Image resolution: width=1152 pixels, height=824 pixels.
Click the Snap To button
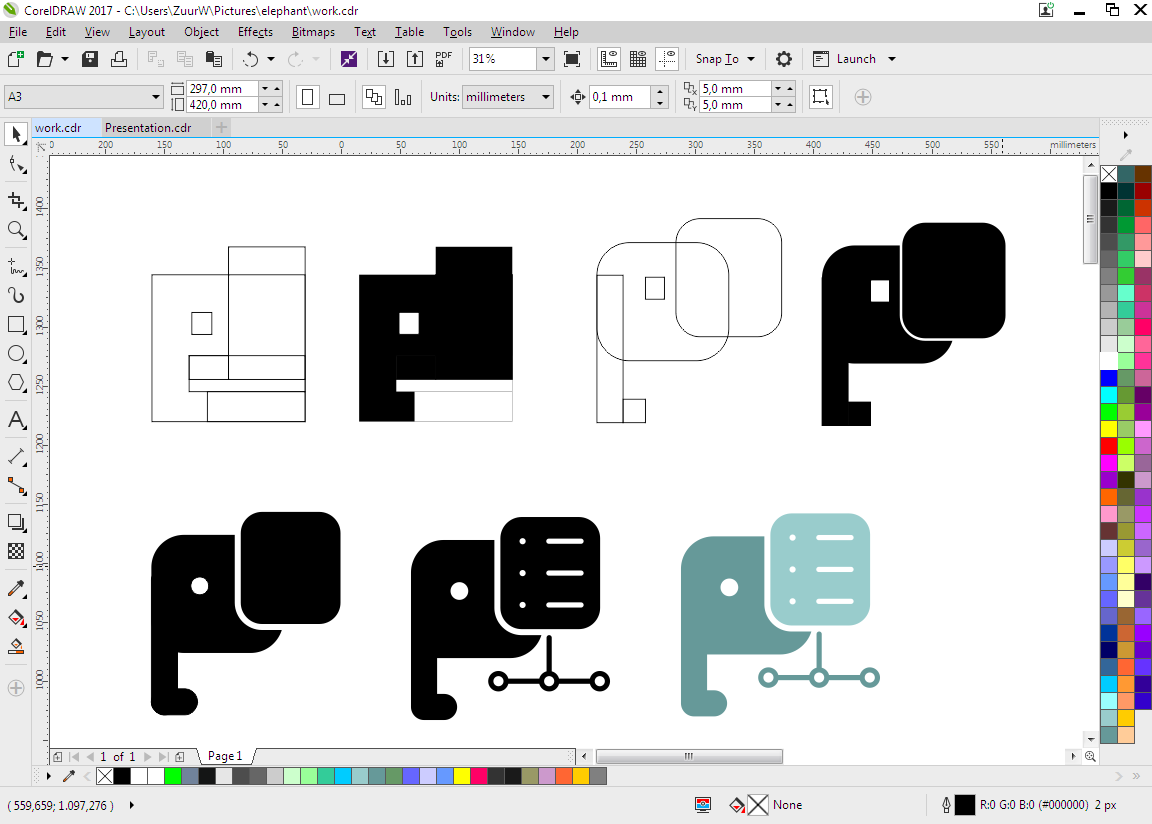717,59
